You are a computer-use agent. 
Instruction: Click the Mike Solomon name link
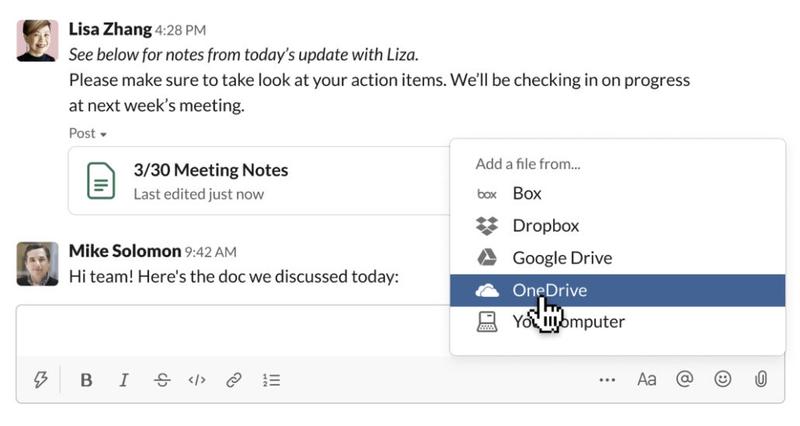[125, 251]
